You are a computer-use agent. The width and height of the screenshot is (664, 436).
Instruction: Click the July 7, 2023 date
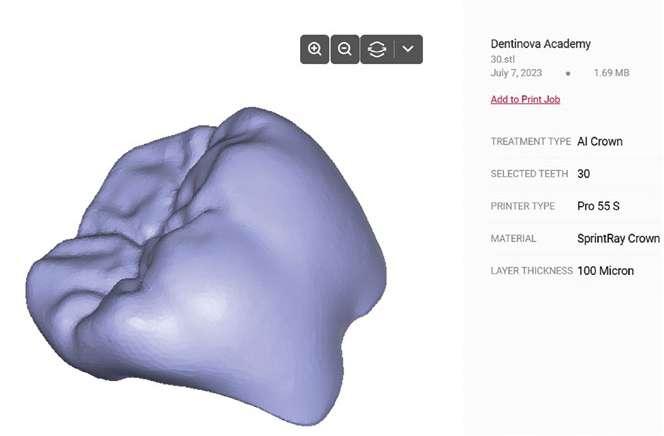click(x=516, y=73)
